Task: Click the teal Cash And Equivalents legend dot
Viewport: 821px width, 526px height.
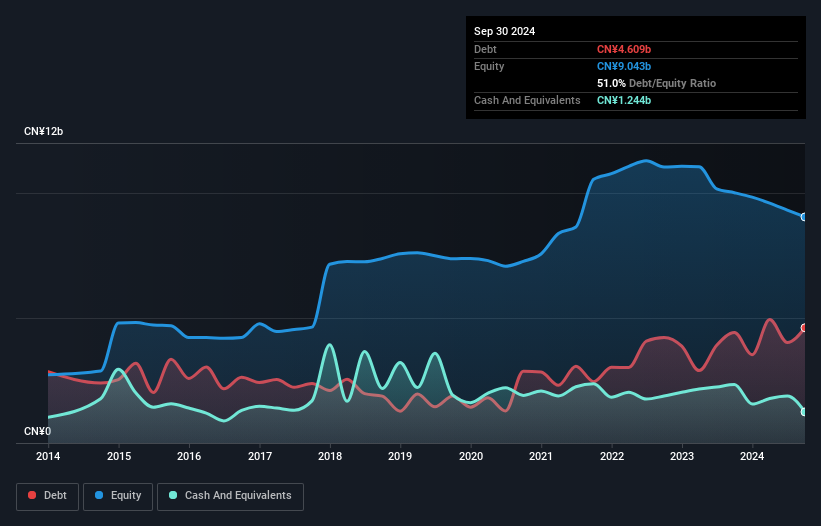Action: 173,495
